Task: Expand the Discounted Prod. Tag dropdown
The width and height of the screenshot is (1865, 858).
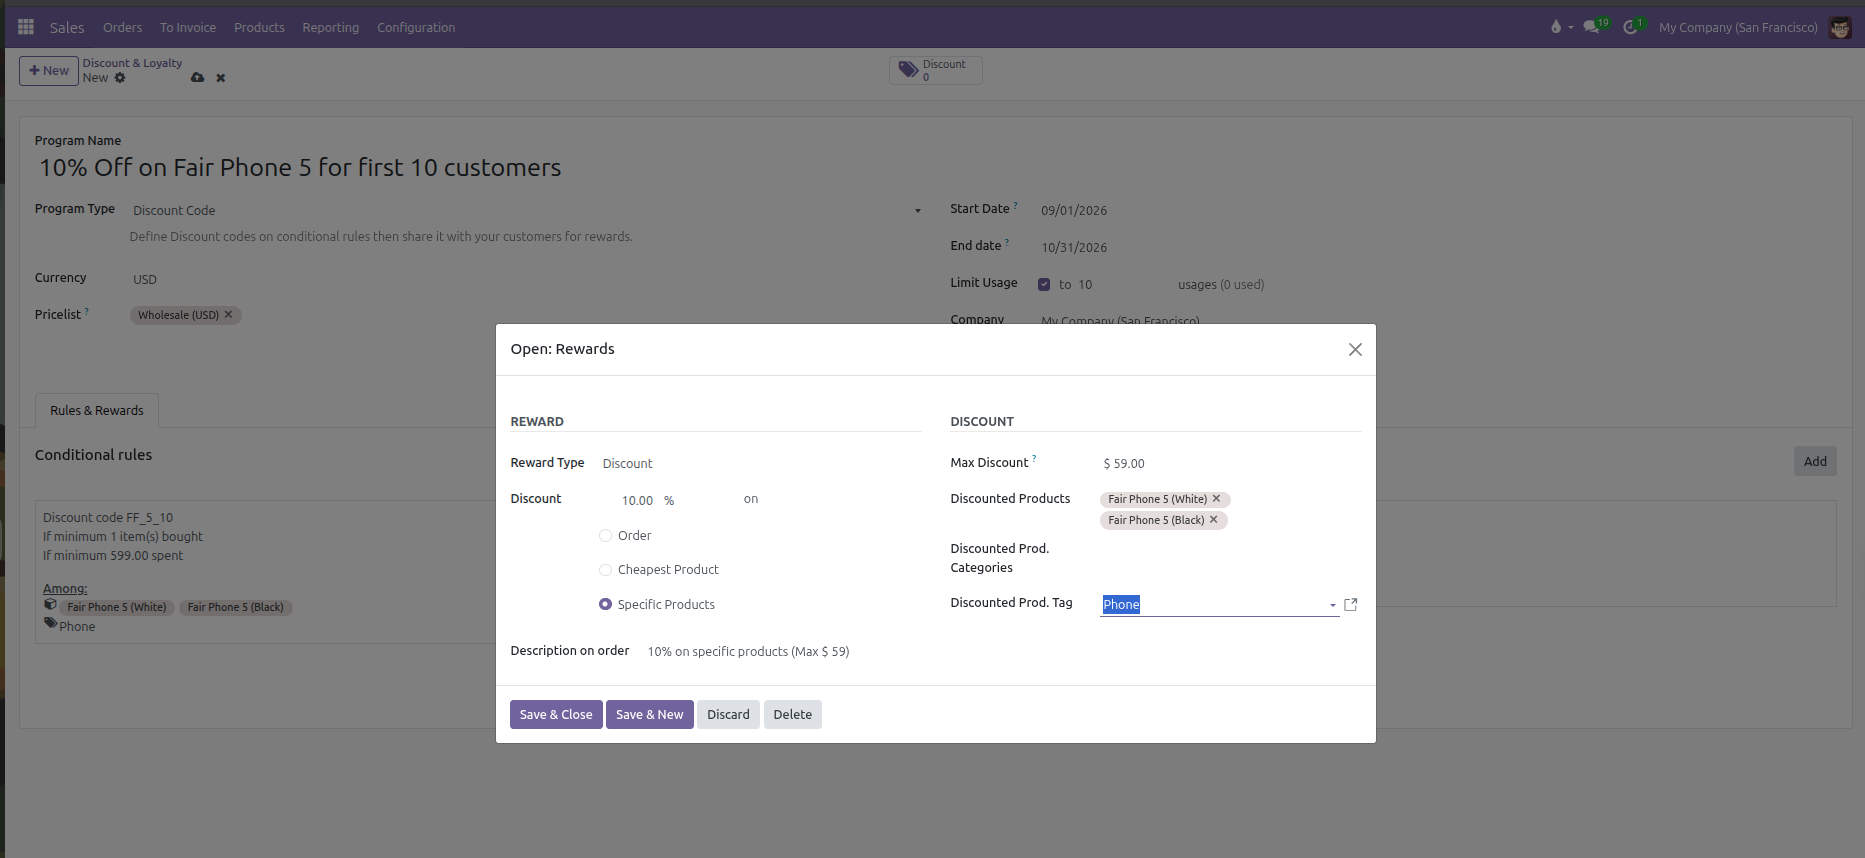Action: point(1332,605)
